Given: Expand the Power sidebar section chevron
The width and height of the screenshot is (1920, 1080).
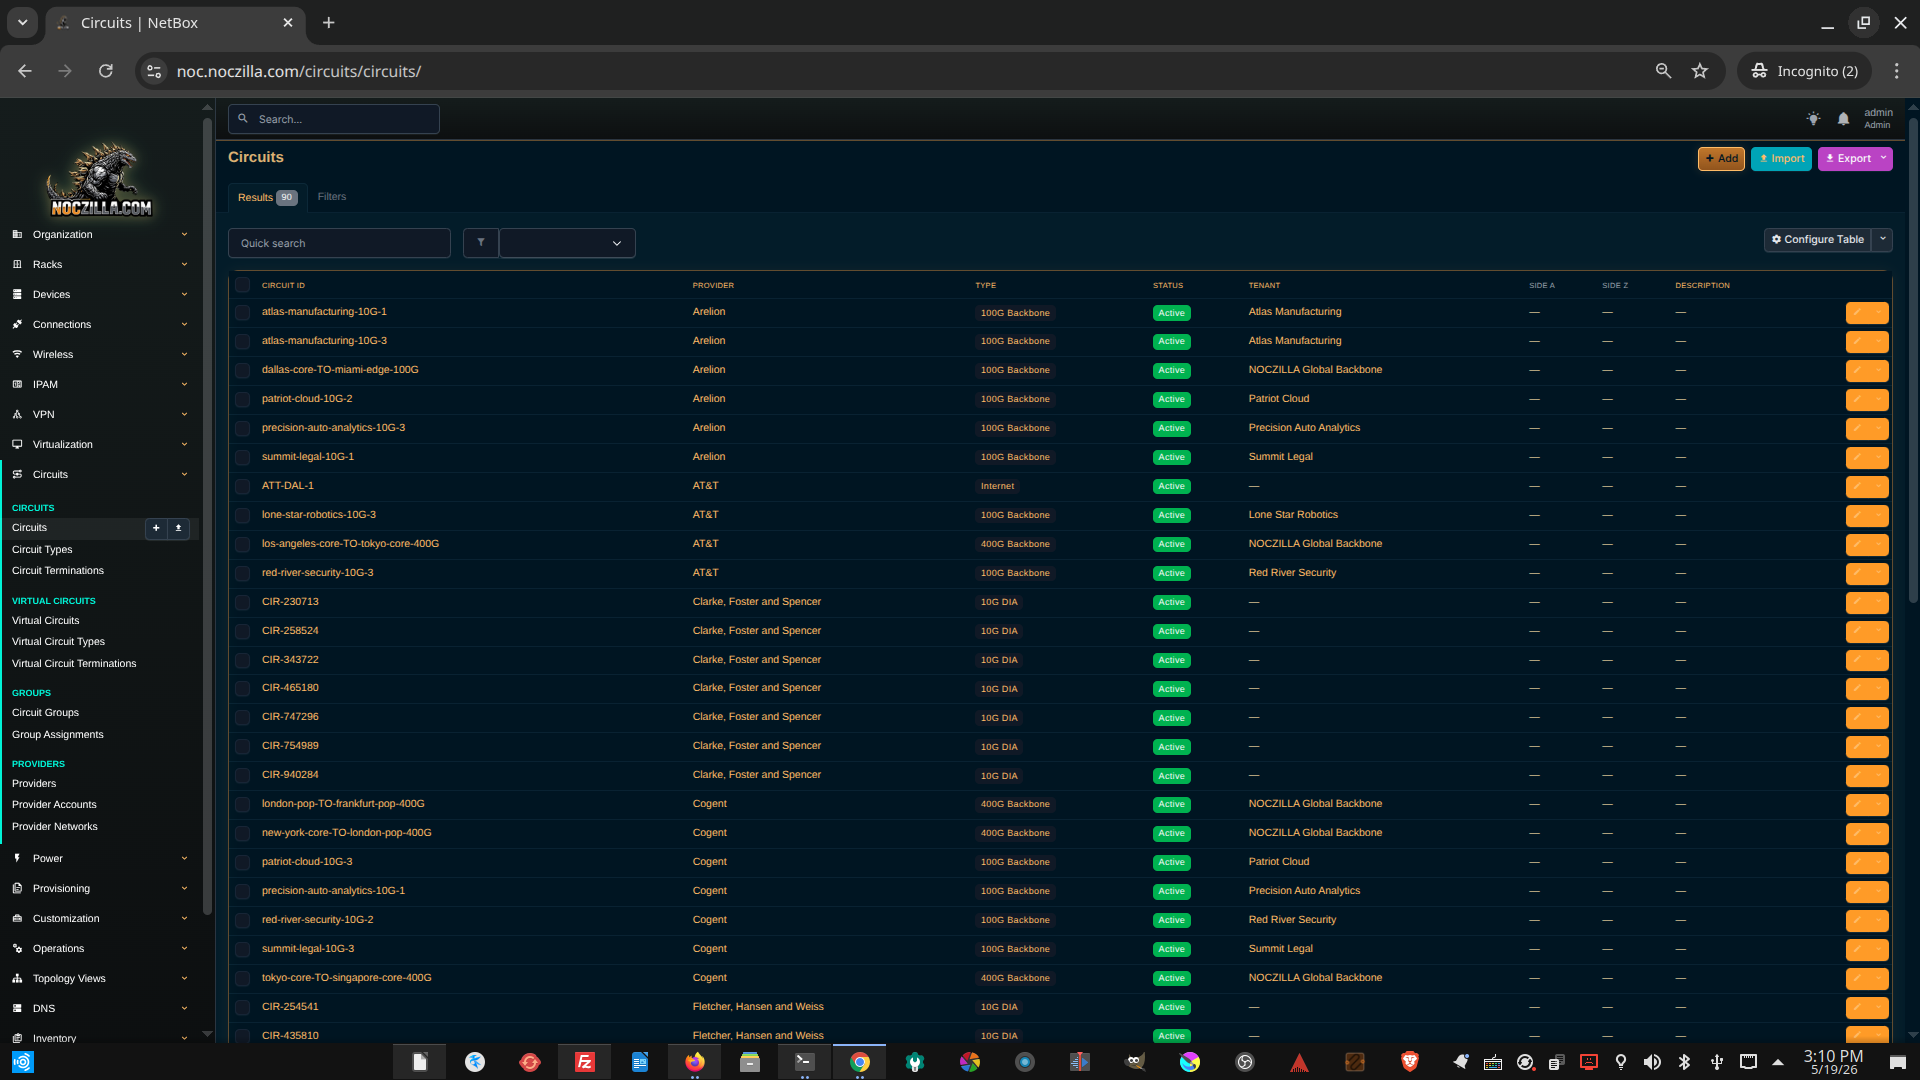Looking at the screenshot, I should click(x=184, y=859).
